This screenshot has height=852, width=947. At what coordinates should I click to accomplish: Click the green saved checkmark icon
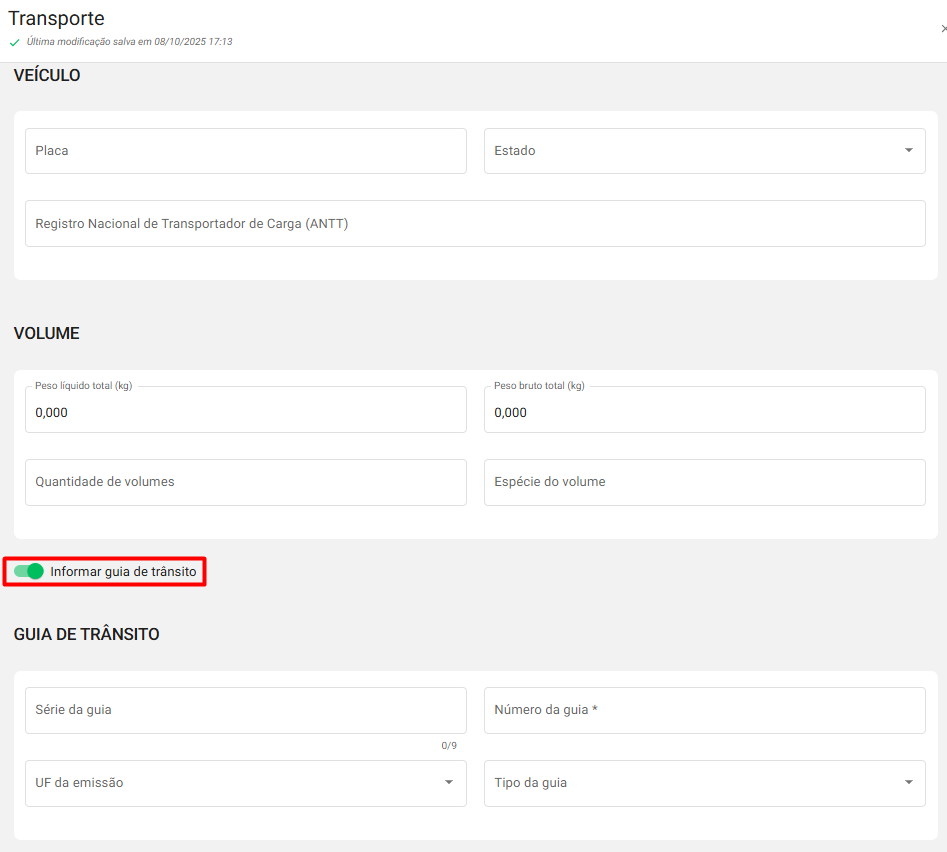point(14,43)
